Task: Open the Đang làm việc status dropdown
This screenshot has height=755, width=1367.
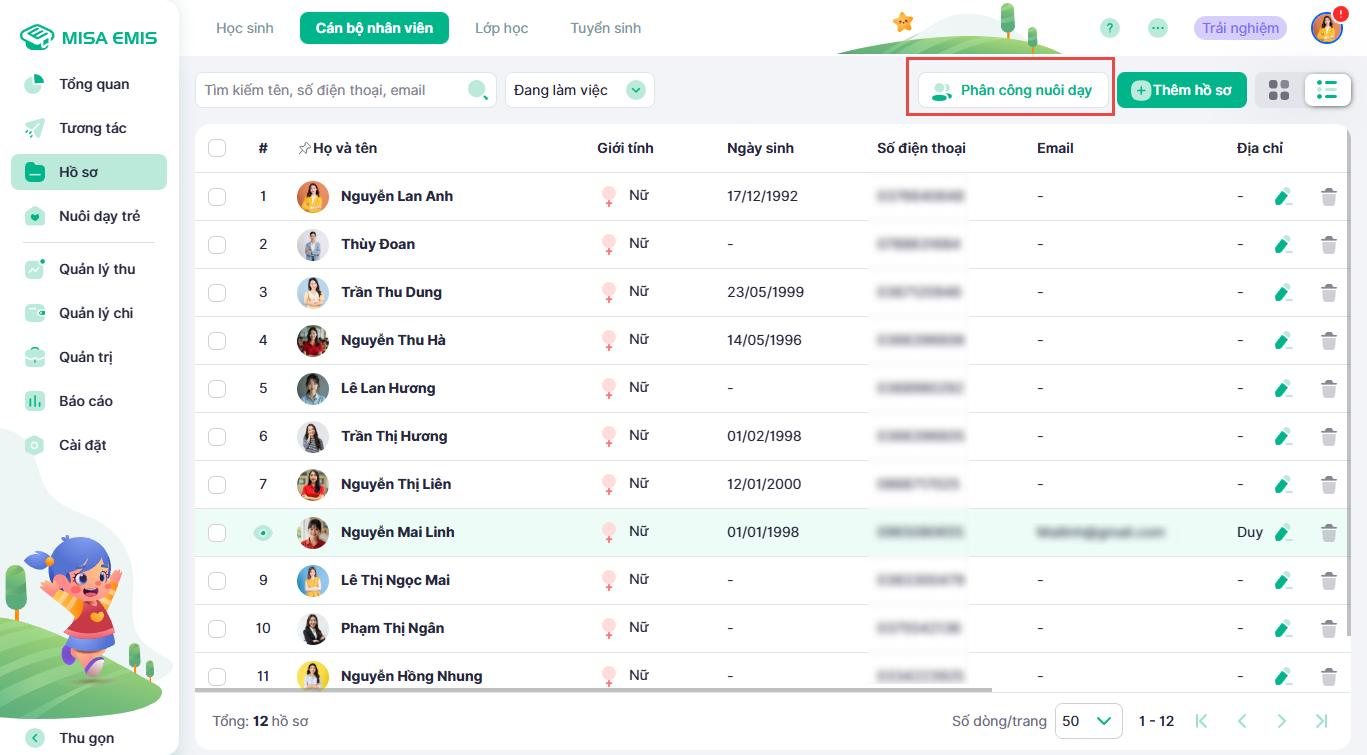Action: 580,90
